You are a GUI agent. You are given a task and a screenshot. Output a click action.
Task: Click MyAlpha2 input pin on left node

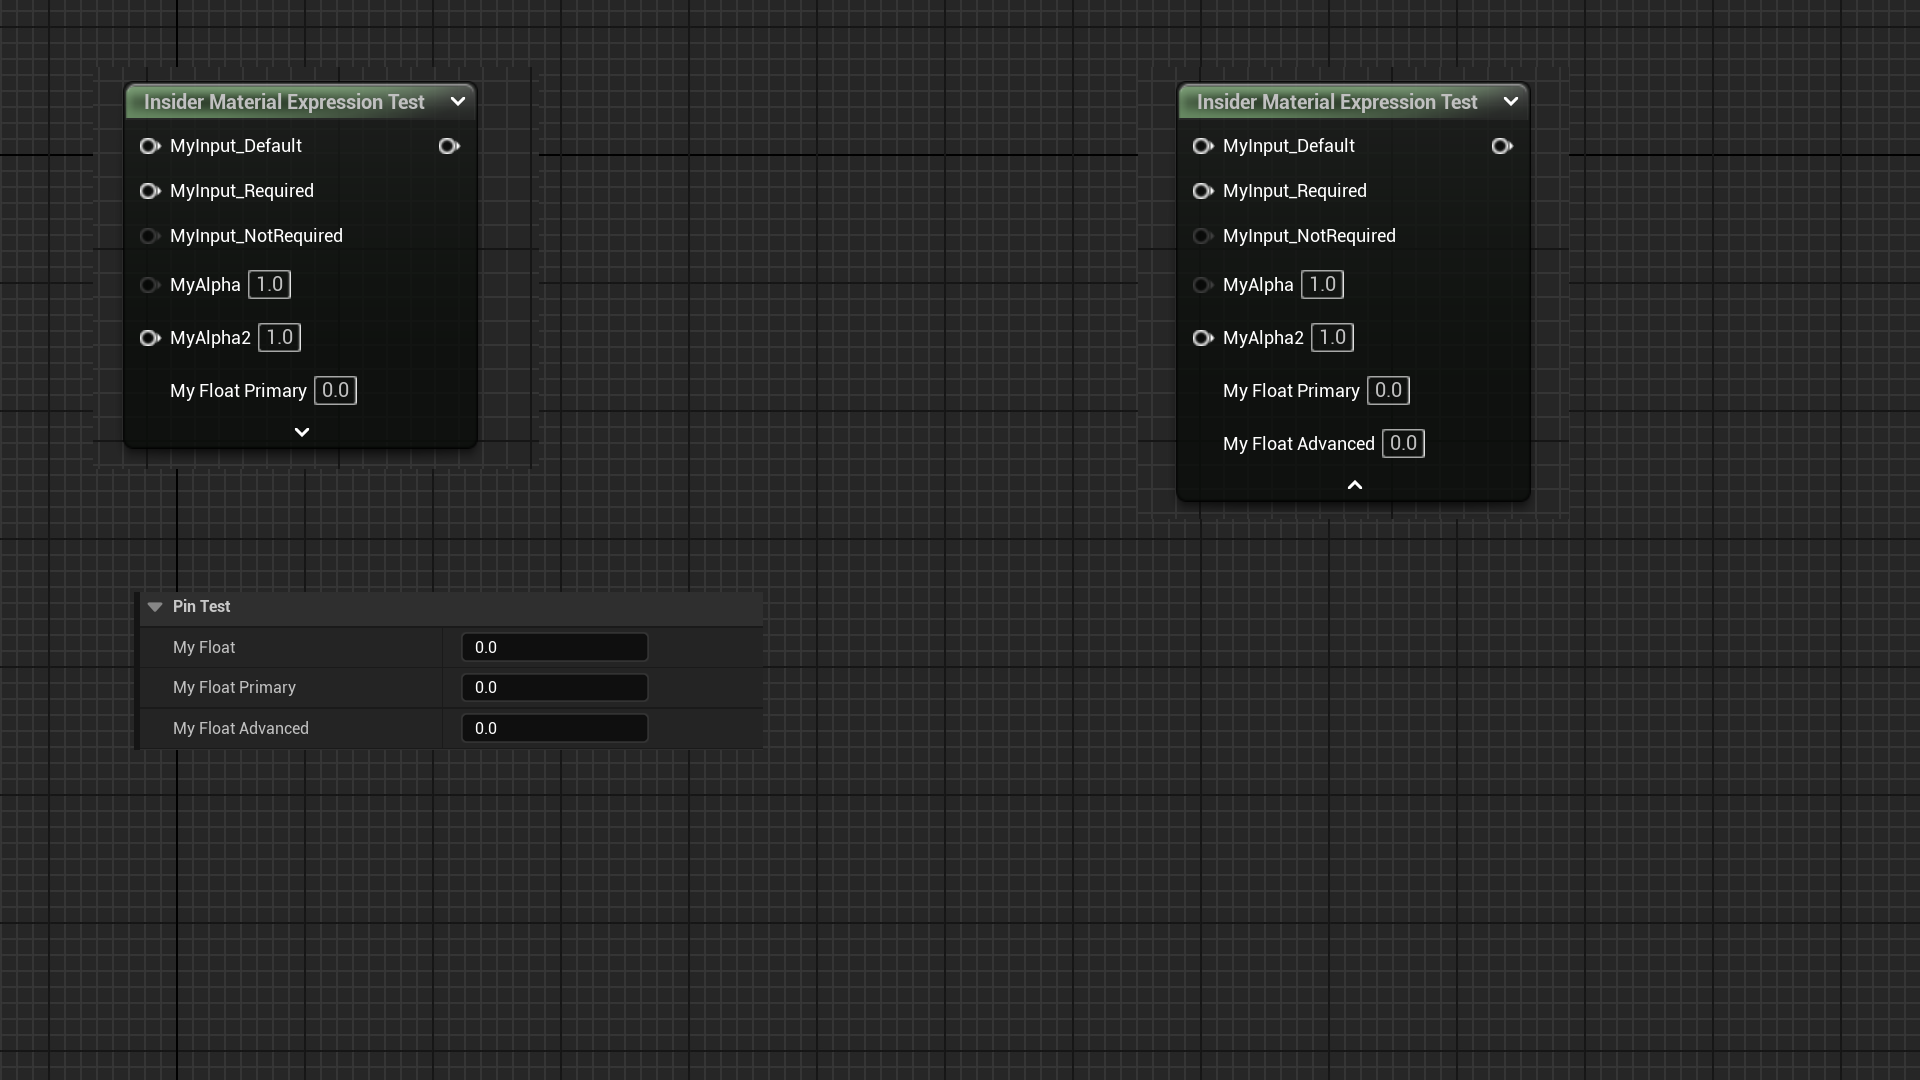coord(150,338)
